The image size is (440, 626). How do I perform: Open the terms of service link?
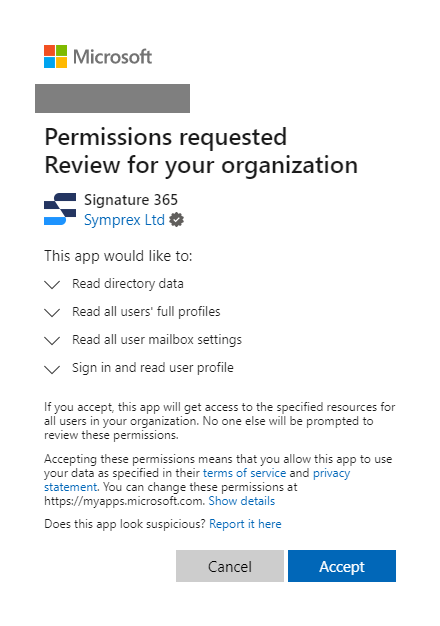[244, 473]
